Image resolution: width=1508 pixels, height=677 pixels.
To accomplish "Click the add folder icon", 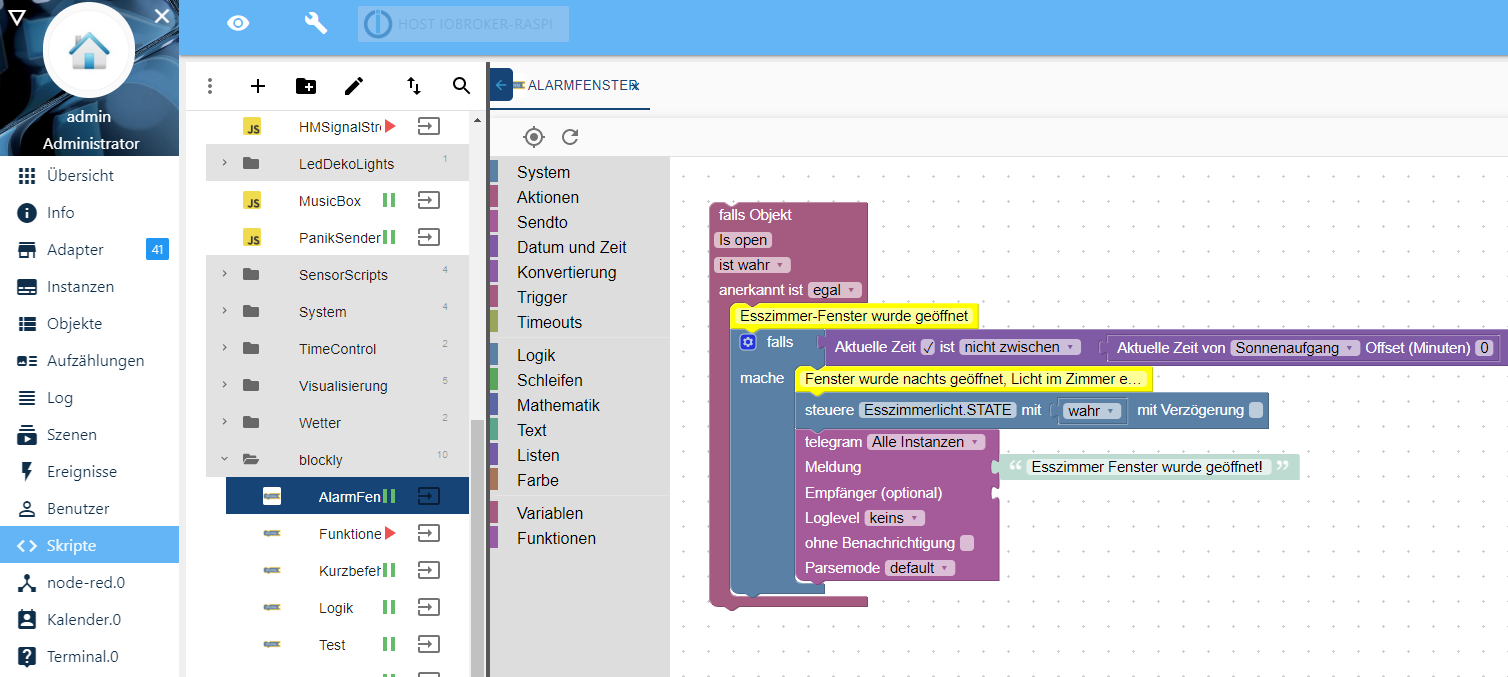I will 306,86.
